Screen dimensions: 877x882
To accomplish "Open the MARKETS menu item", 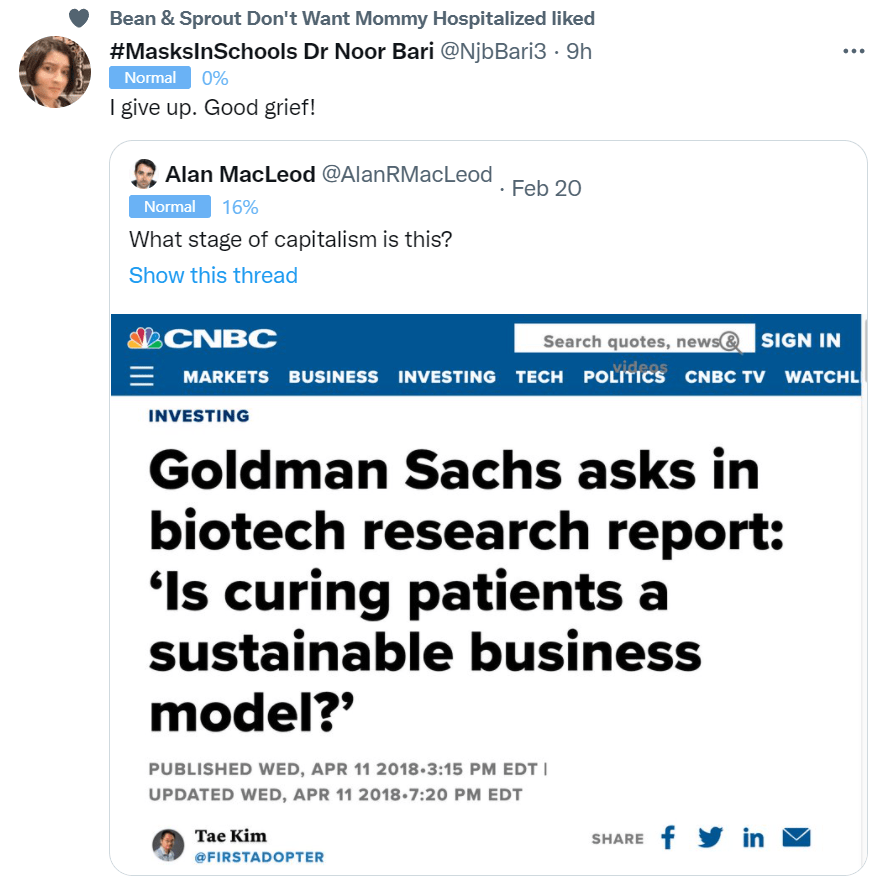I will 226,377.
